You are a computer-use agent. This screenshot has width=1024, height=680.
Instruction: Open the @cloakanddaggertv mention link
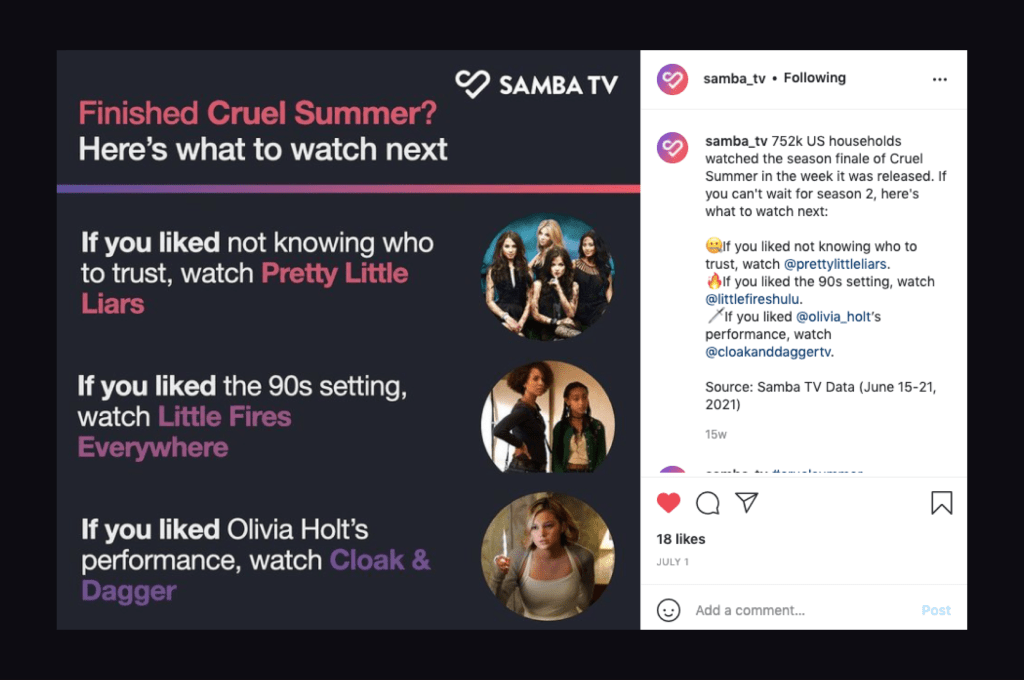(x=768, y=352)
